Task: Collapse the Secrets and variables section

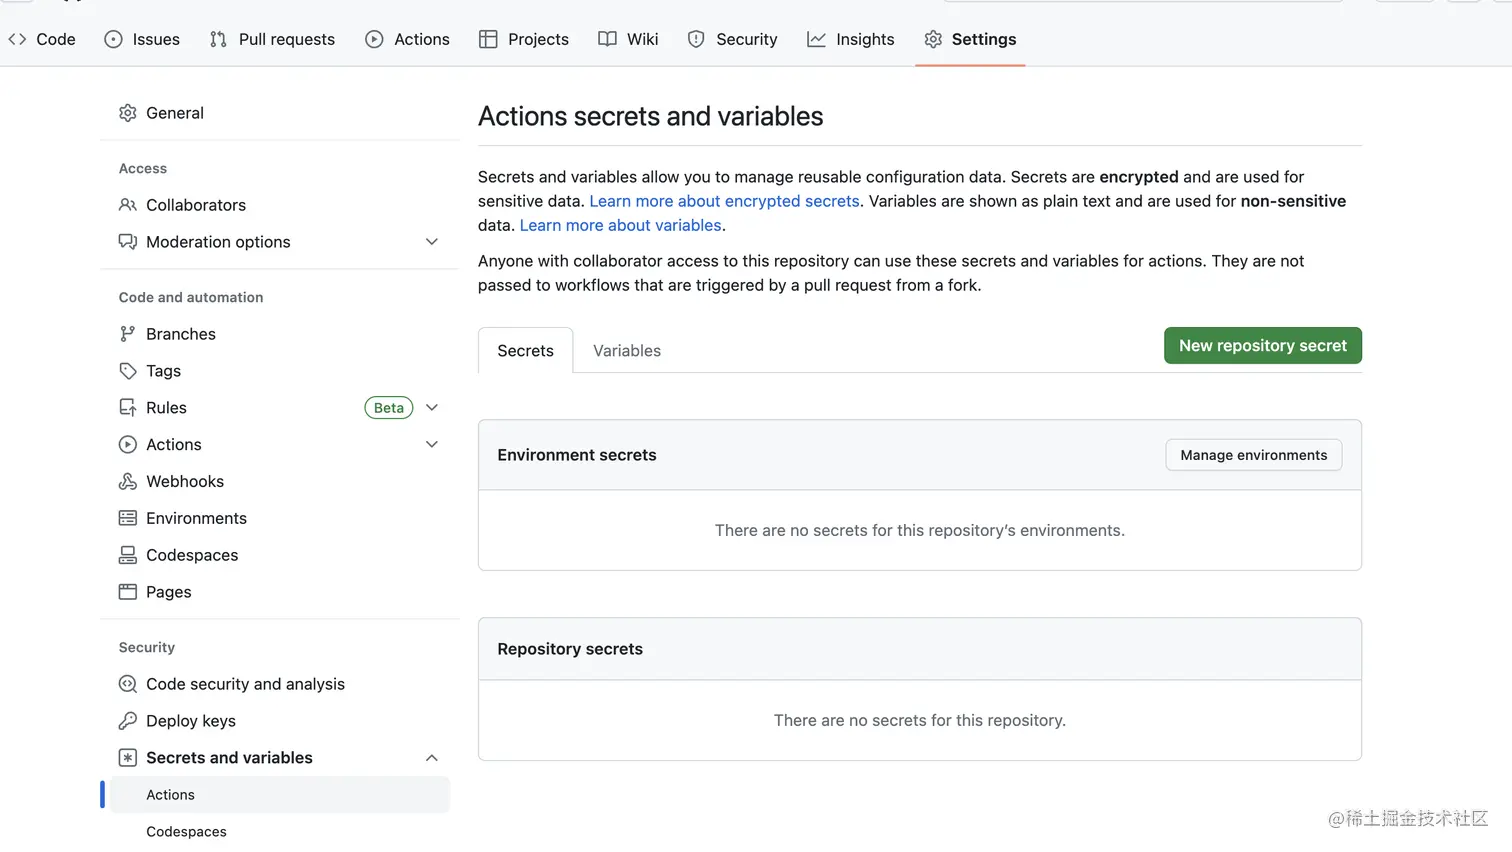Action: (x=432, y=758)
